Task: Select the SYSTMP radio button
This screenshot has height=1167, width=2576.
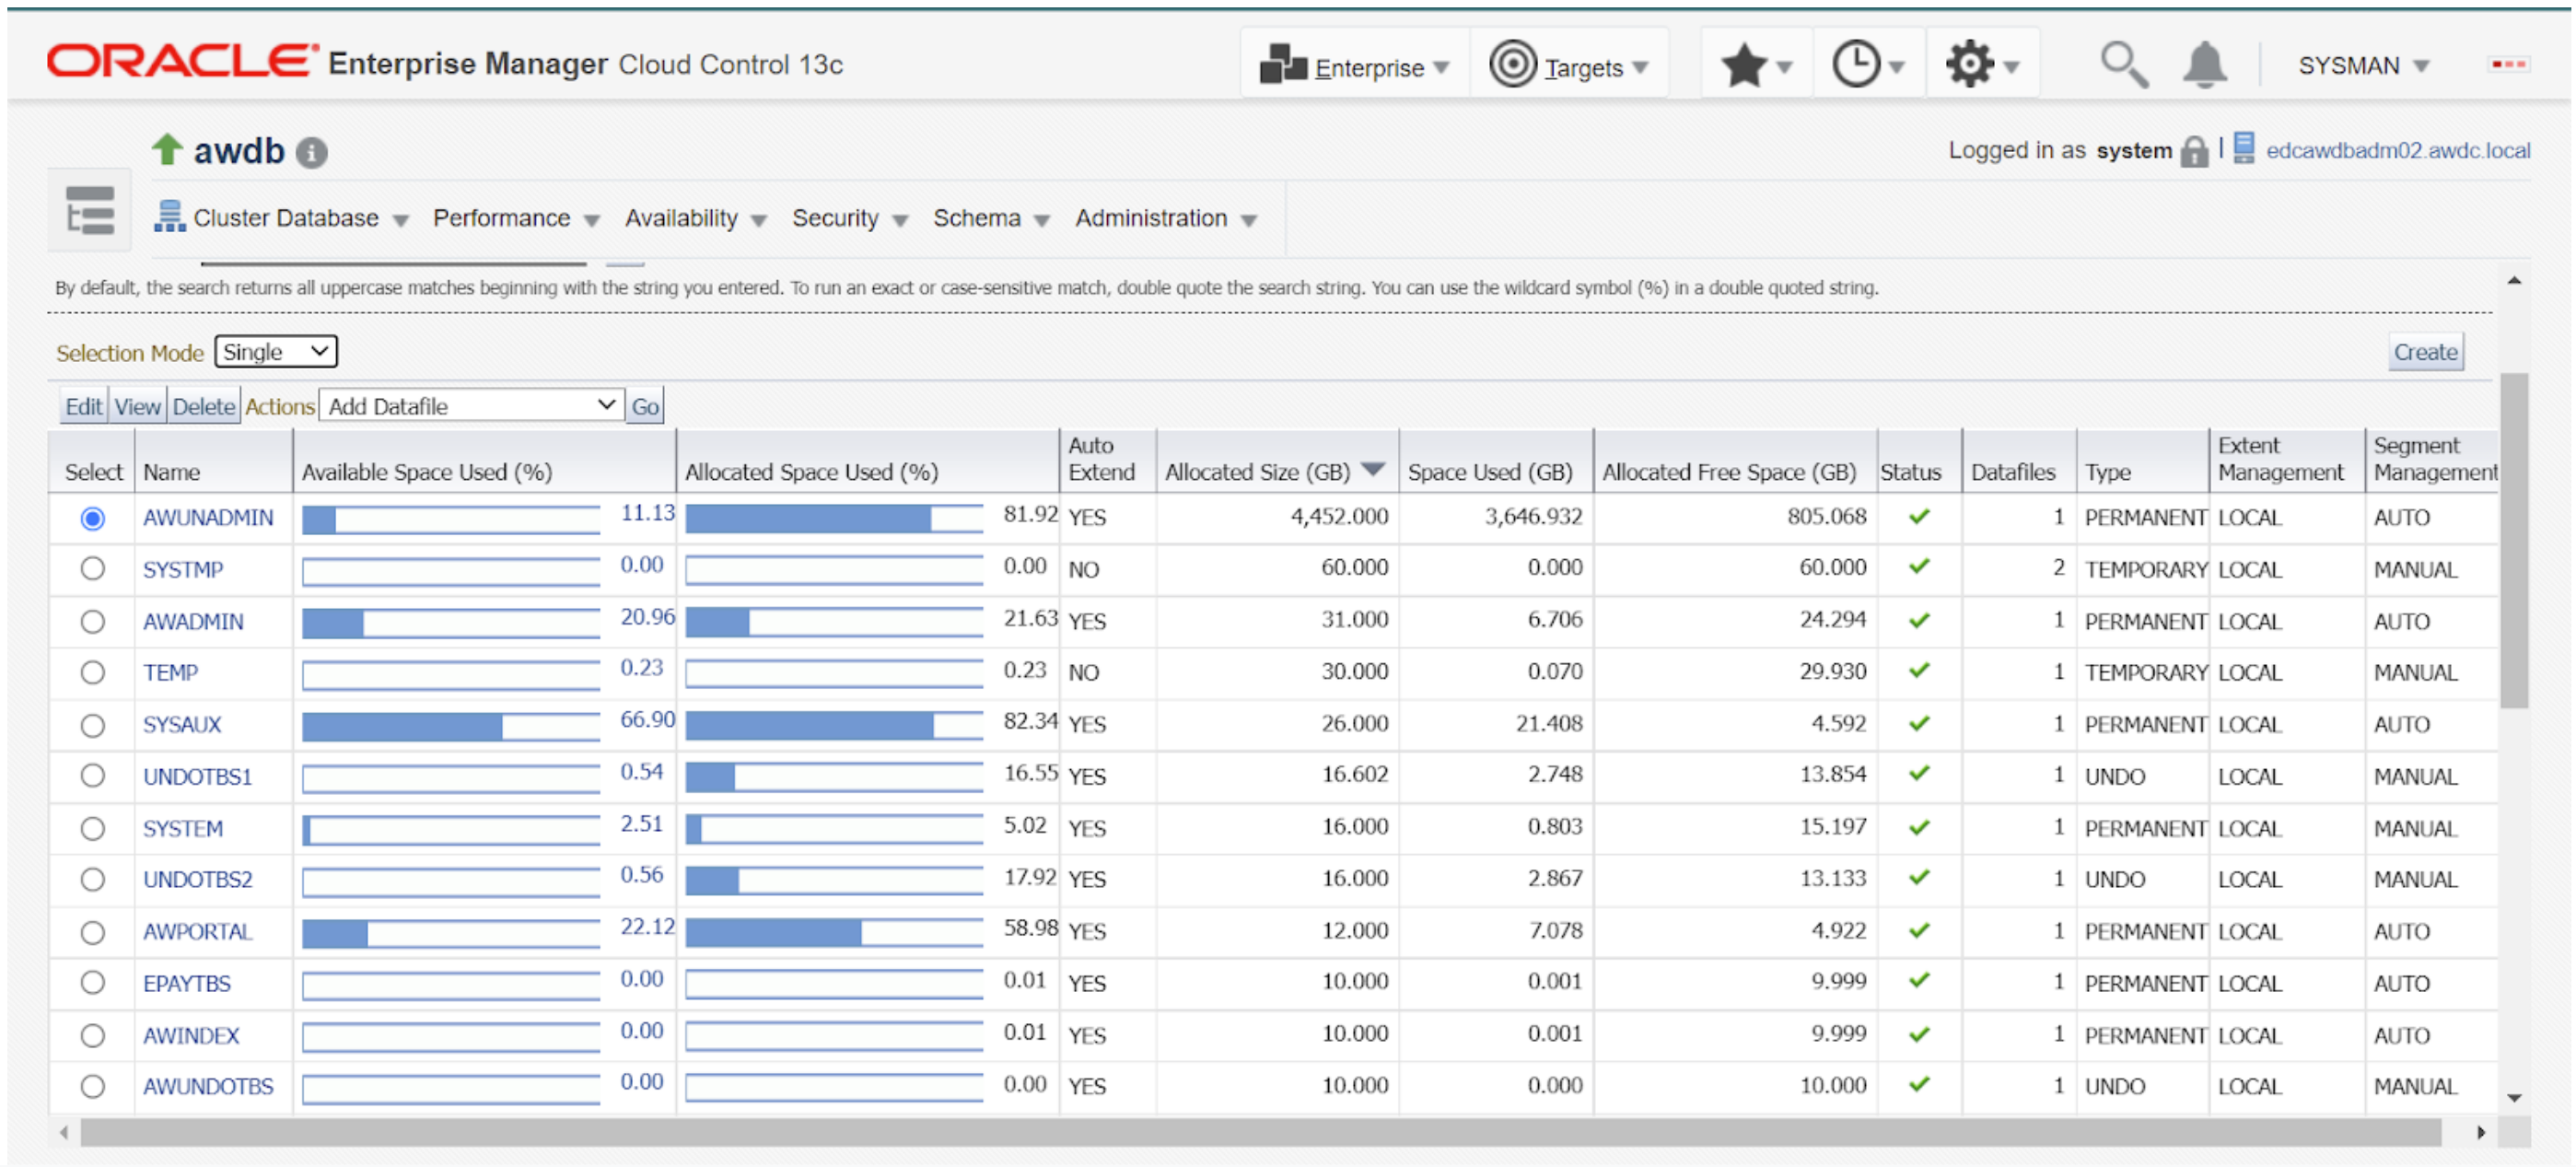Action: (x=92, y=569)
